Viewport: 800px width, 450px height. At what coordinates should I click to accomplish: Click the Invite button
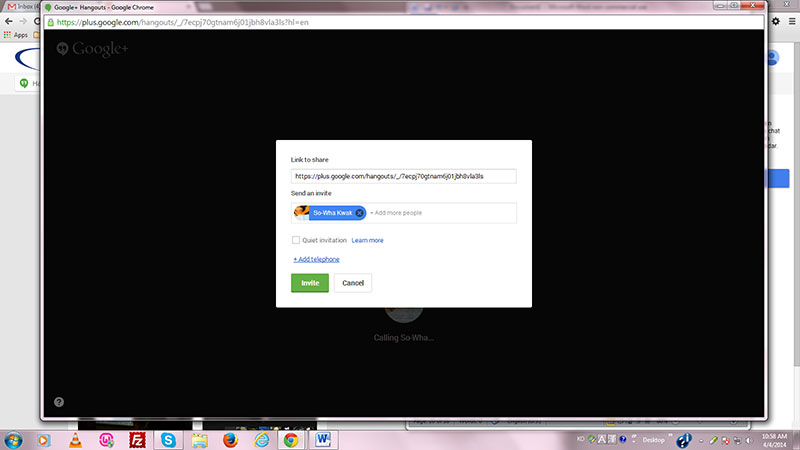point(309,283)
